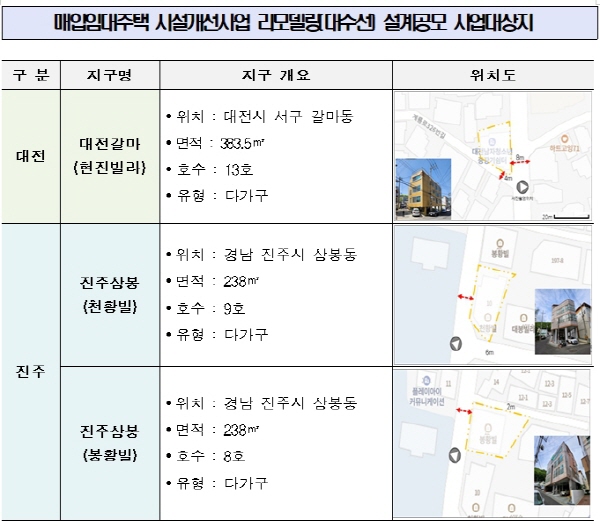Select the 진주삼봉 (봉황빌) district cell

108,443
